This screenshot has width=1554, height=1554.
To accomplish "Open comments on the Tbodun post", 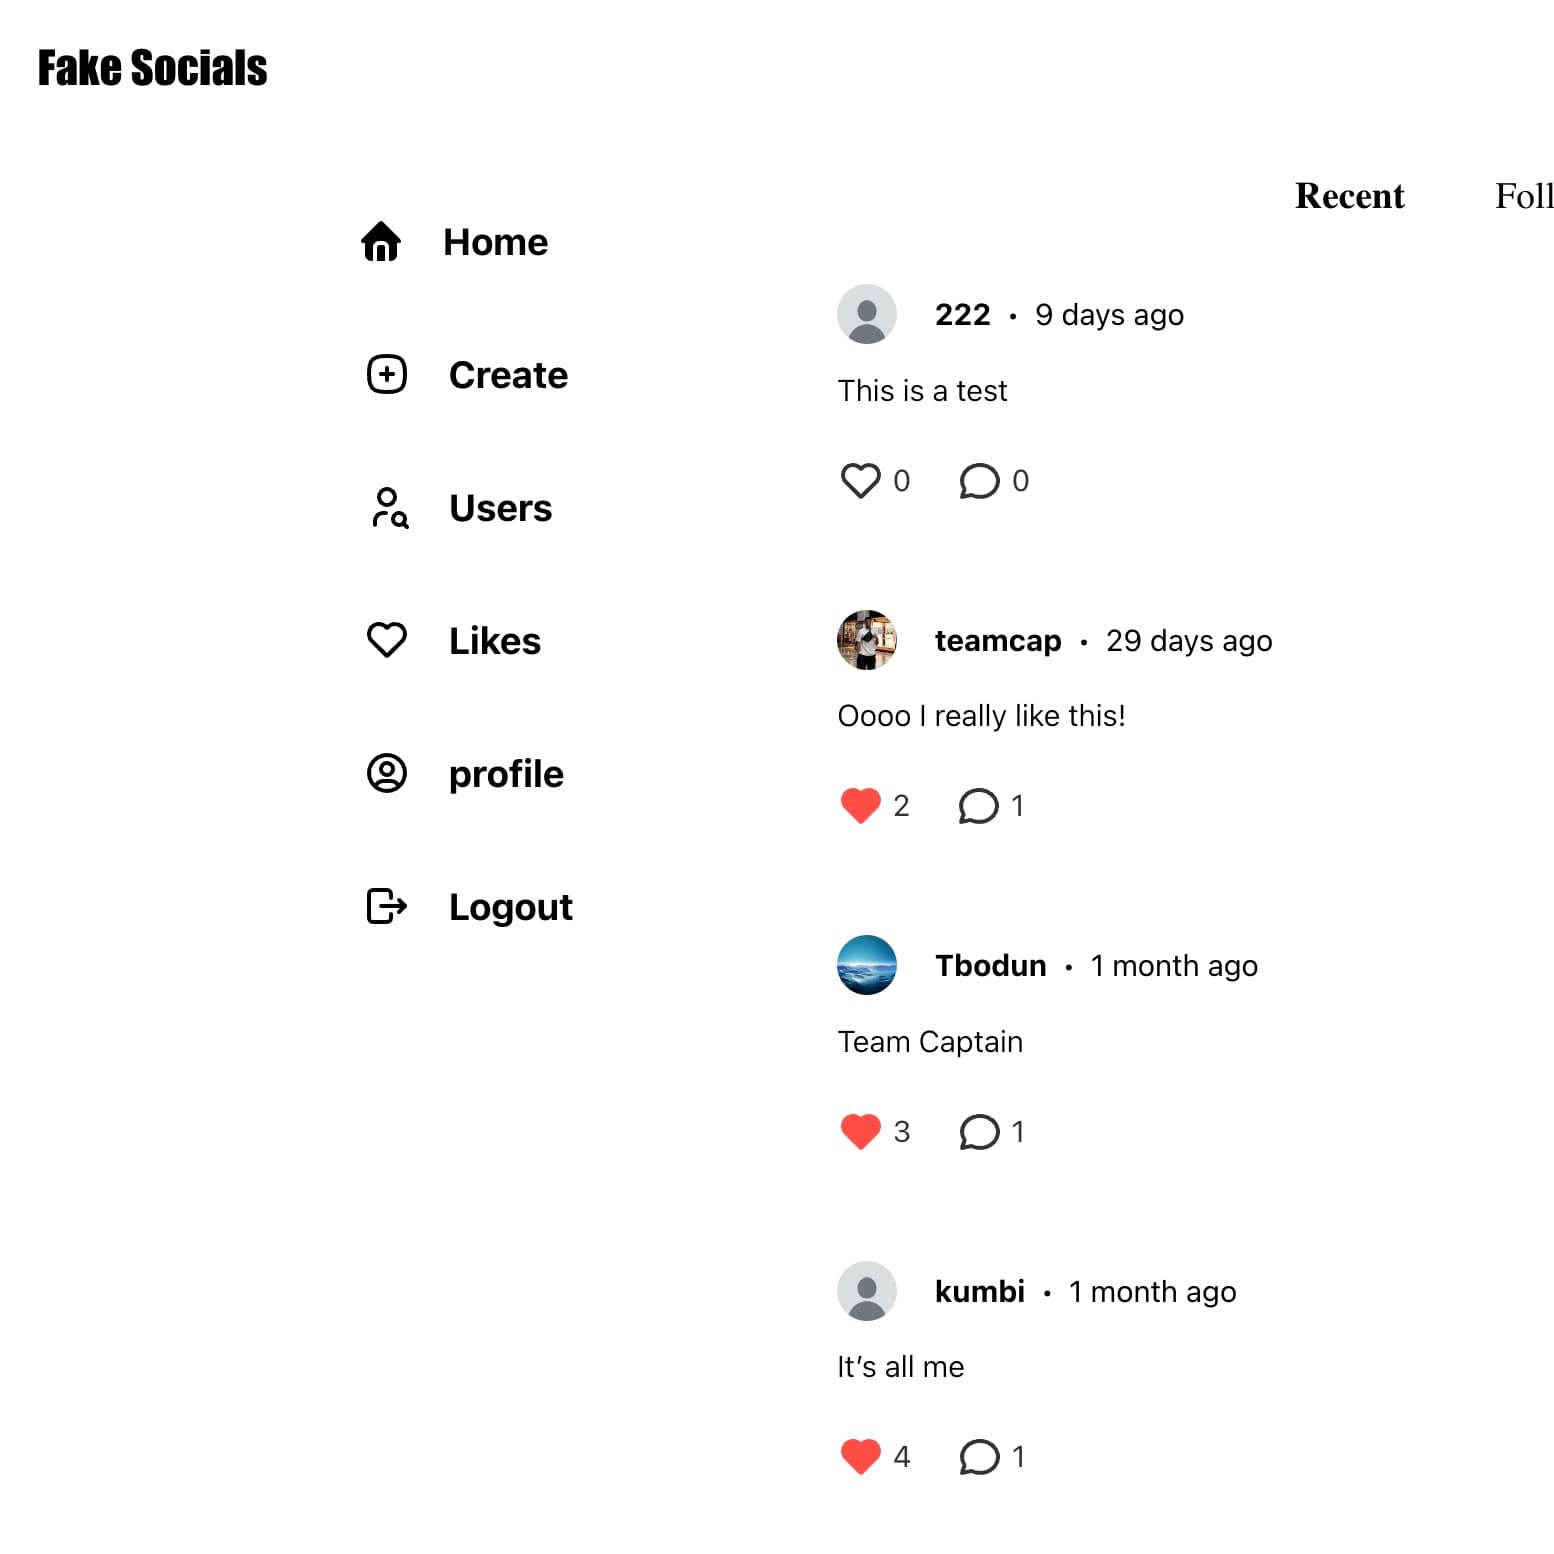I will pyautogui.click(x=979, y=1131).
